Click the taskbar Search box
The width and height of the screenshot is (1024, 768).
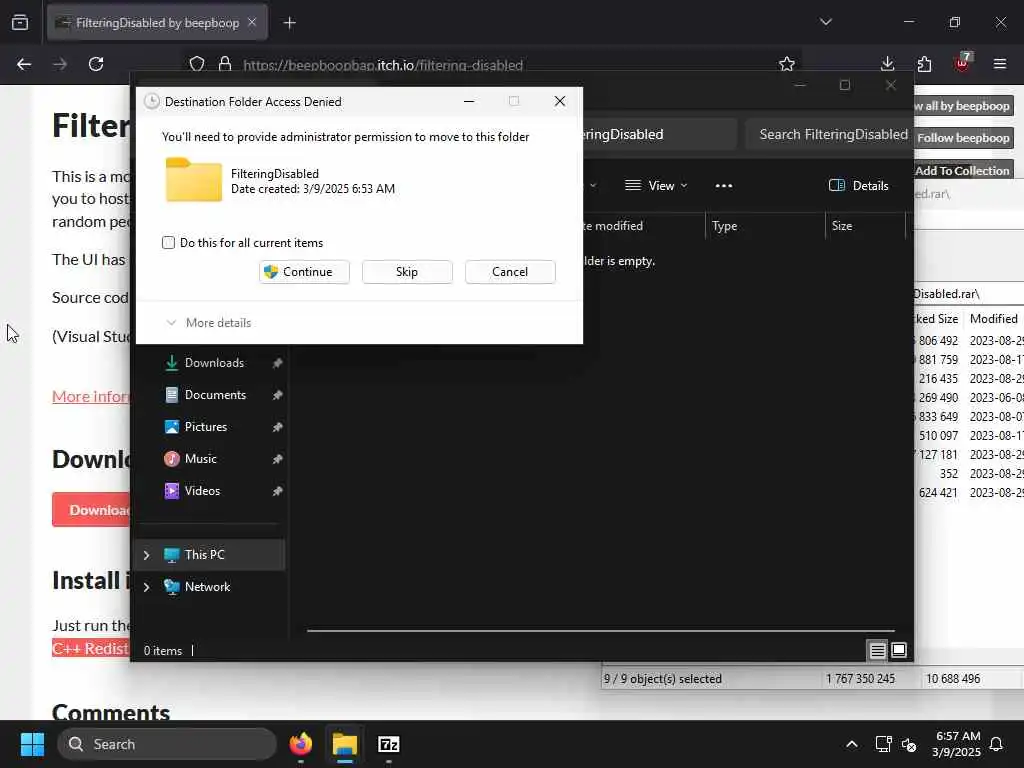(x=167, y=744)
